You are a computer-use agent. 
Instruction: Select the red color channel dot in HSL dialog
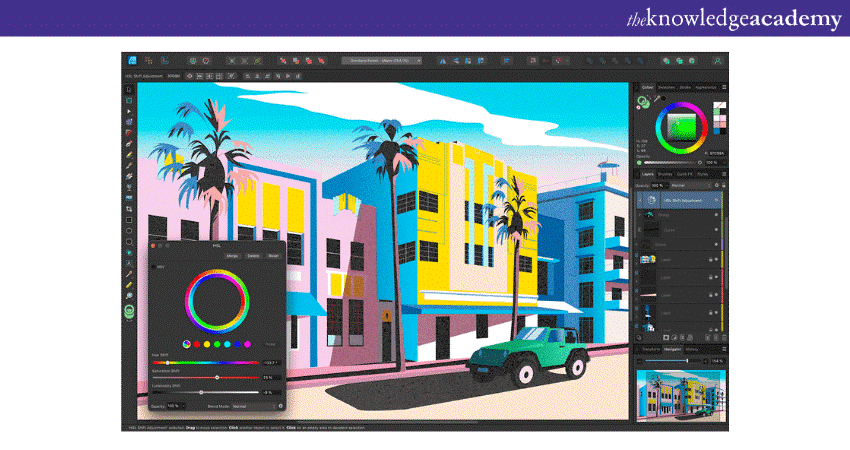196,344
